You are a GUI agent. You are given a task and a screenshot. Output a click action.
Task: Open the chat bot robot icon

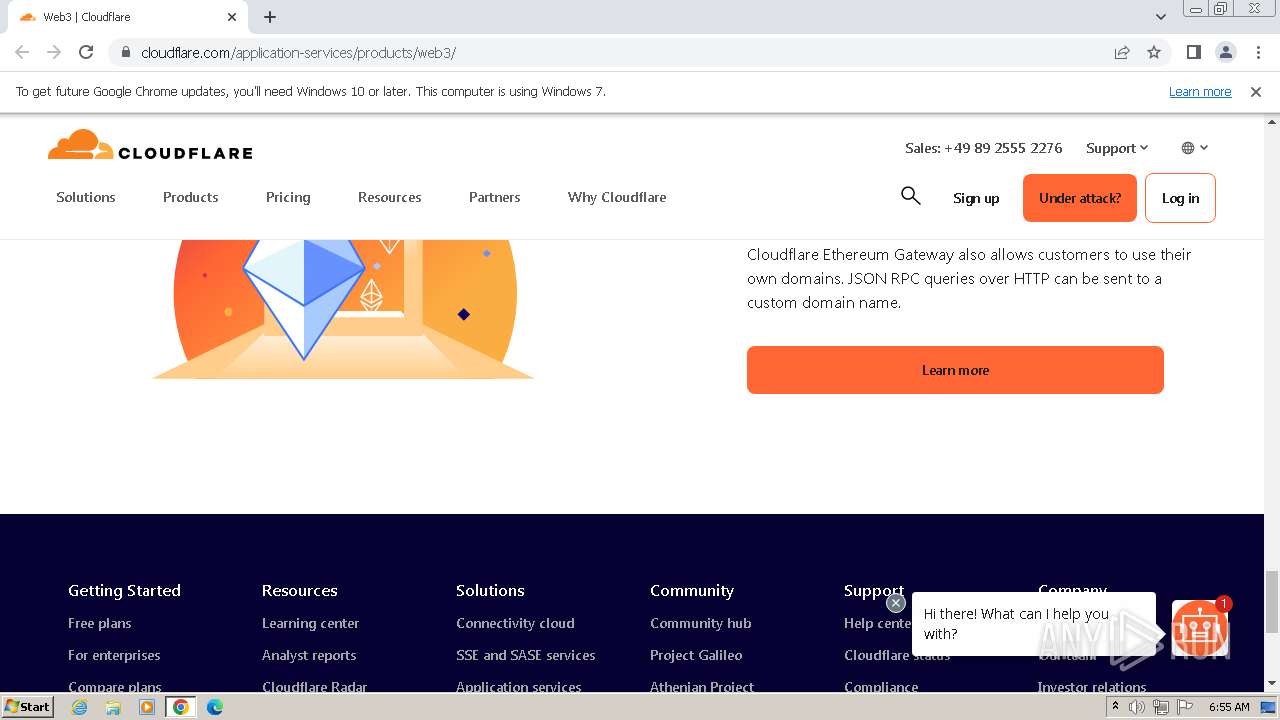[1200, 627]
